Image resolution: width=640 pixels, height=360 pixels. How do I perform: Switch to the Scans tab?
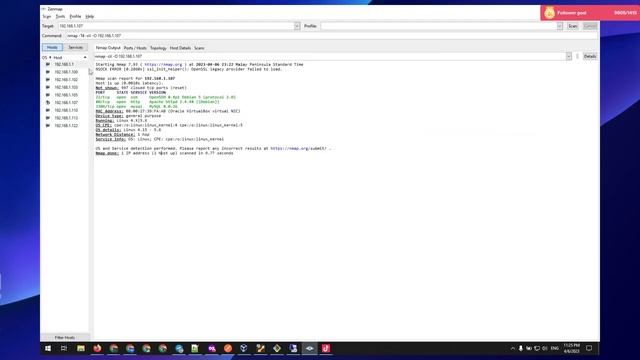[199, 48]
